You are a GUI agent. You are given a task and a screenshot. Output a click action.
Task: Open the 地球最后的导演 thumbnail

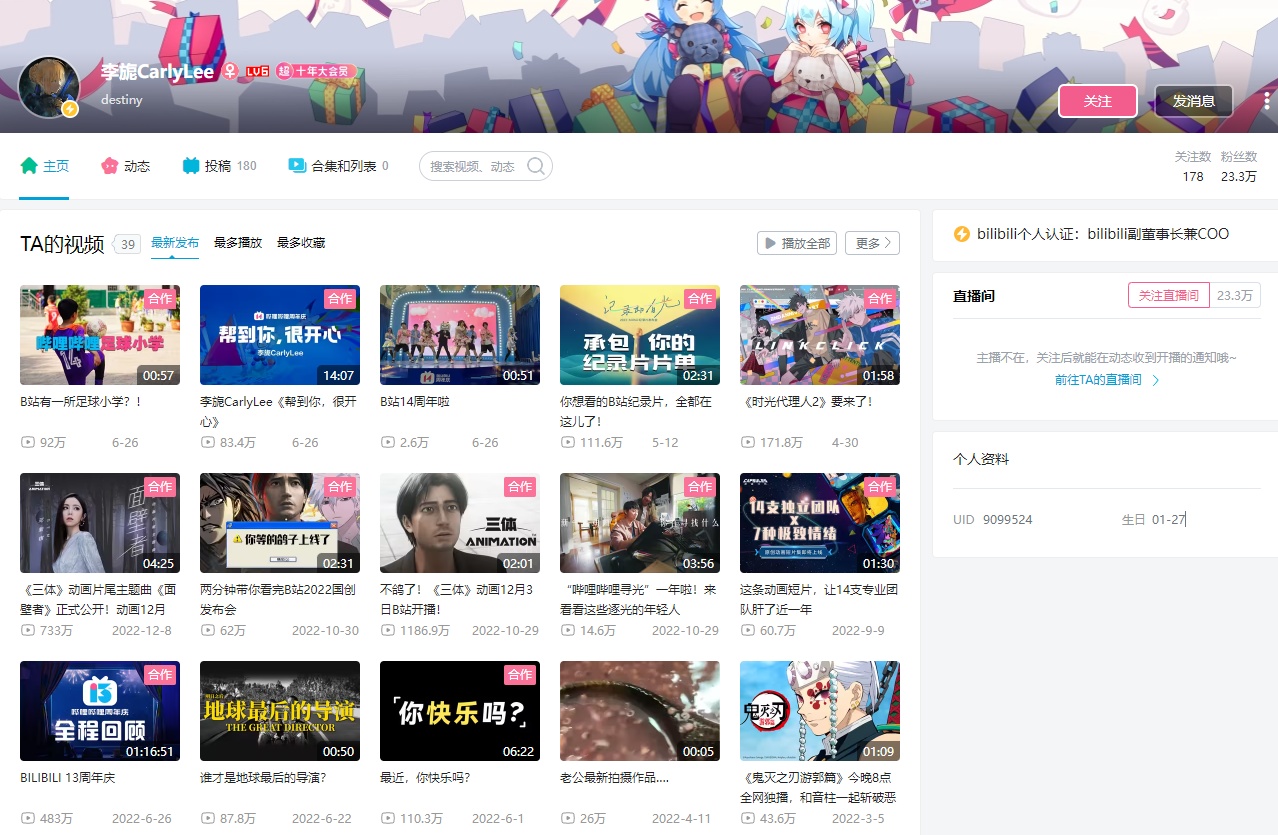280,711
